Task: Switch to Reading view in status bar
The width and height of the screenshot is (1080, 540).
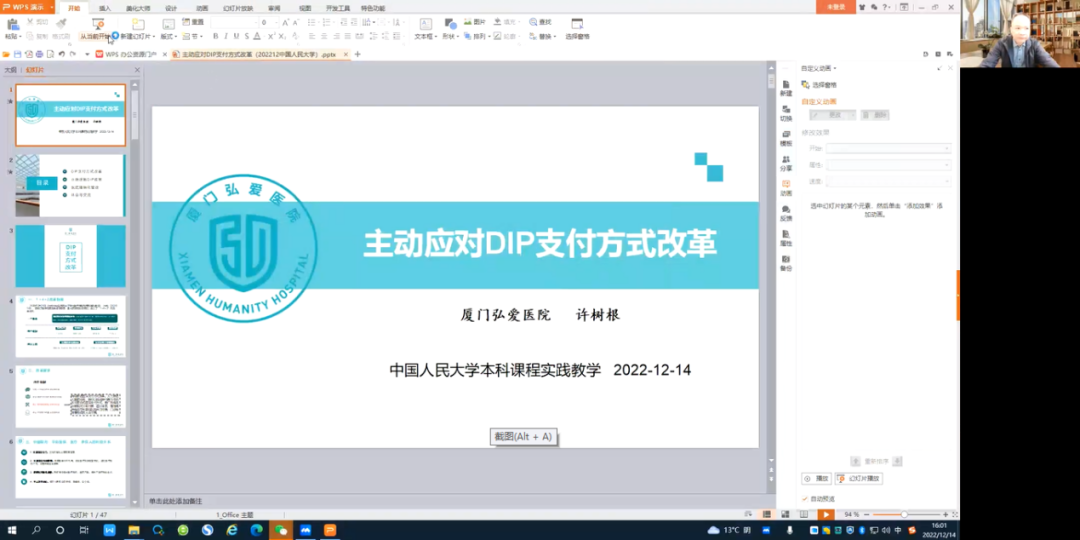Action: coord(803,515)
